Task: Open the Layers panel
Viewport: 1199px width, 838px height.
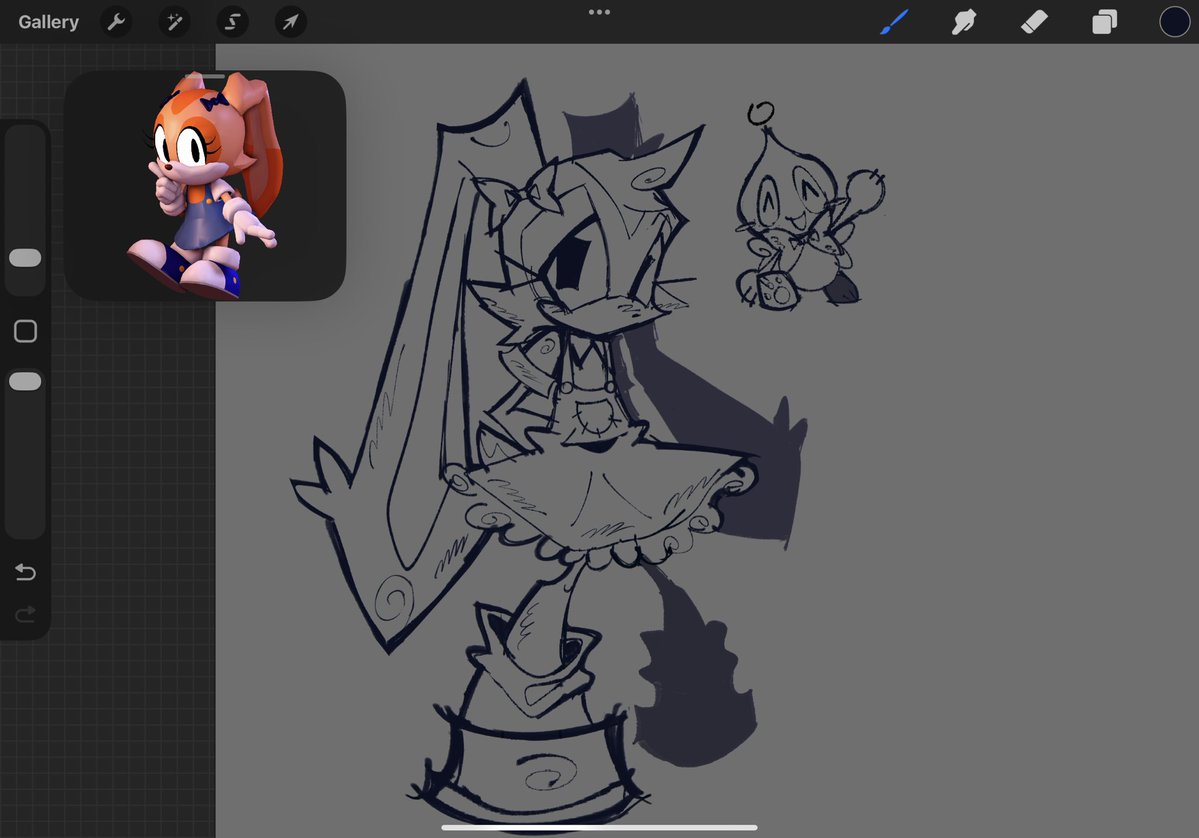Action: (x=1104, y=22)
